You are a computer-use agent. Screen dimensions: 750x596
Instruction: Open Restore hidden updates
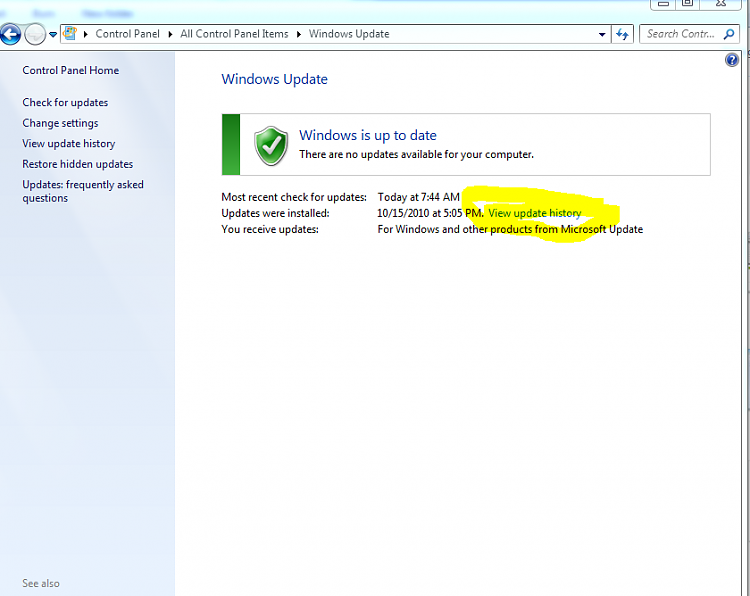coord(77,164)
